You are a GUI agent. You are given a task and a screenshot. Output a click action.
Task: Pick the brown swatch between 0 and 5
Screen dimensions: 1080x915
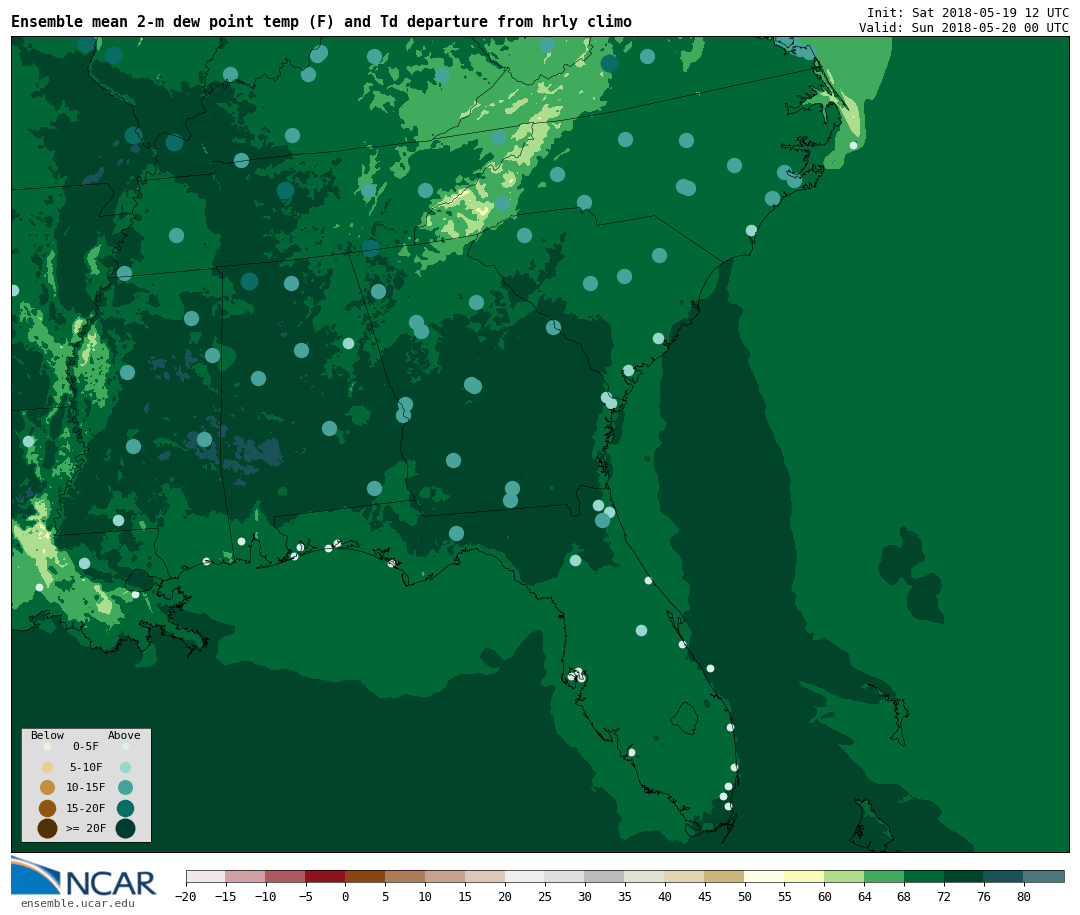tap(366, 876)
